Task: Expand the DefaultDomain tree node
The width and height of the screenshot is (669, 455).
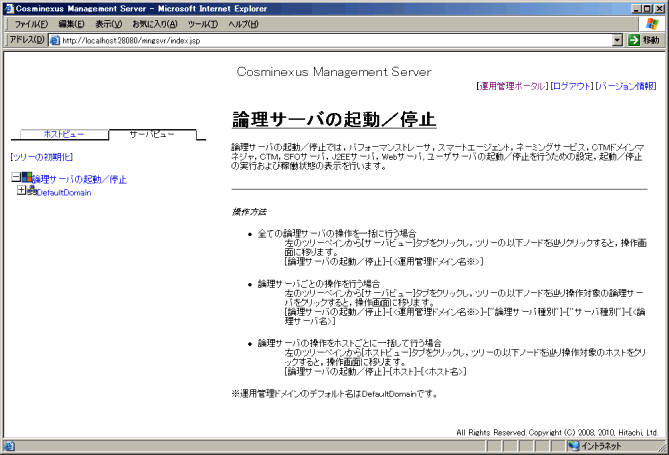Action: point(21,192)
